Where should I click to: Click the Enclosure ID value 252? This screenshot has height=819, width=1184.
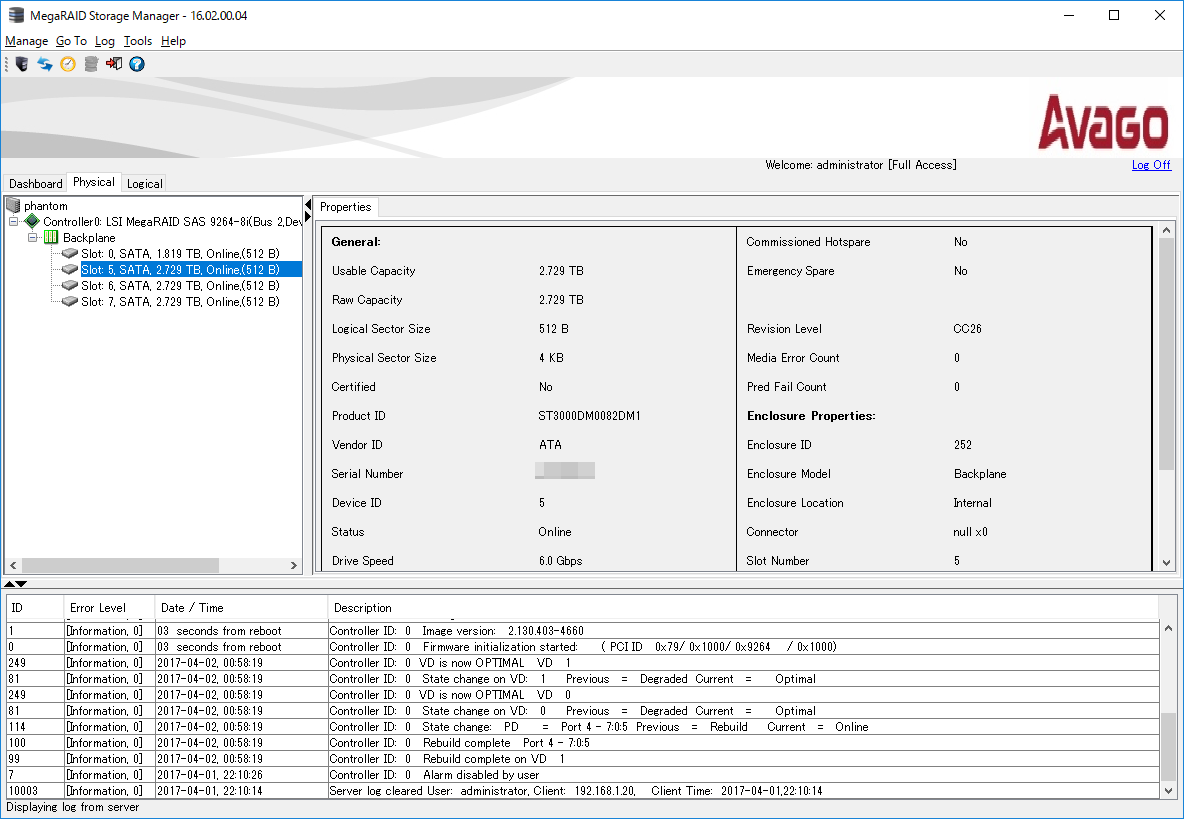(x=963, y=445)
